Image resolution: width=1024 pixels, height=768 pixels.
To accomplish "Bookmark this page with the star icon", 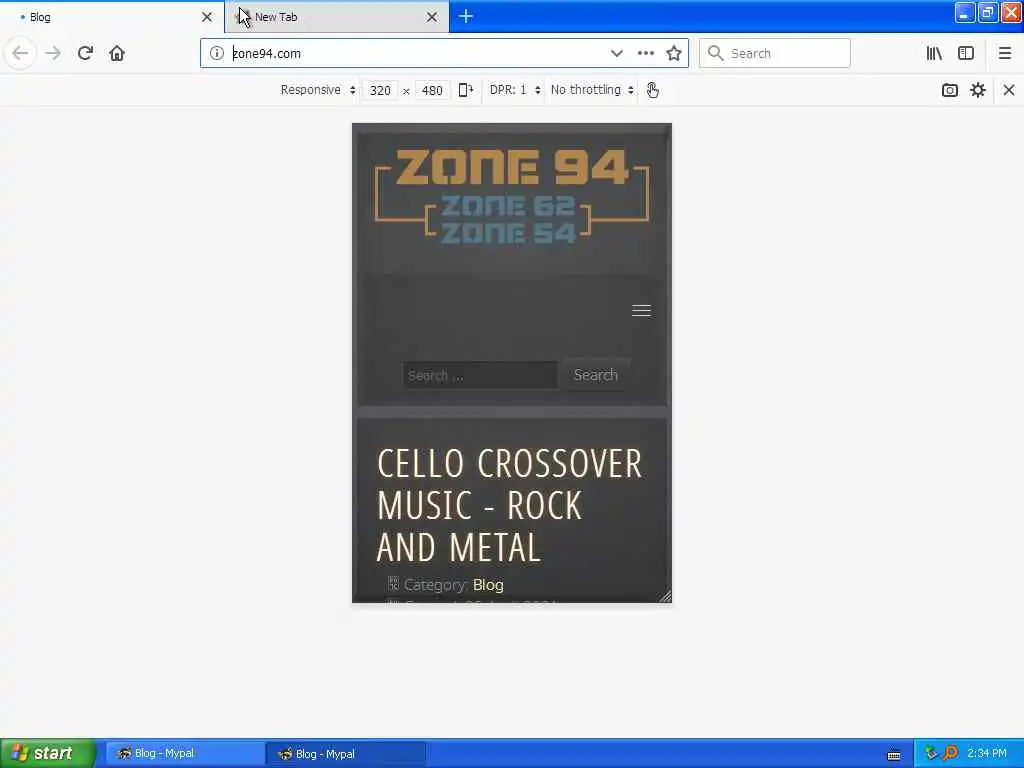I will (674, 53).
